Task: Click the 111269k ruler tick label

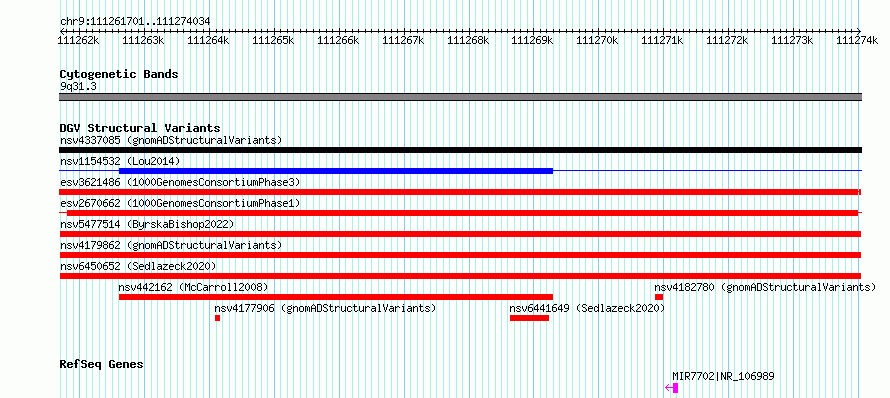Action: (533, 40)
